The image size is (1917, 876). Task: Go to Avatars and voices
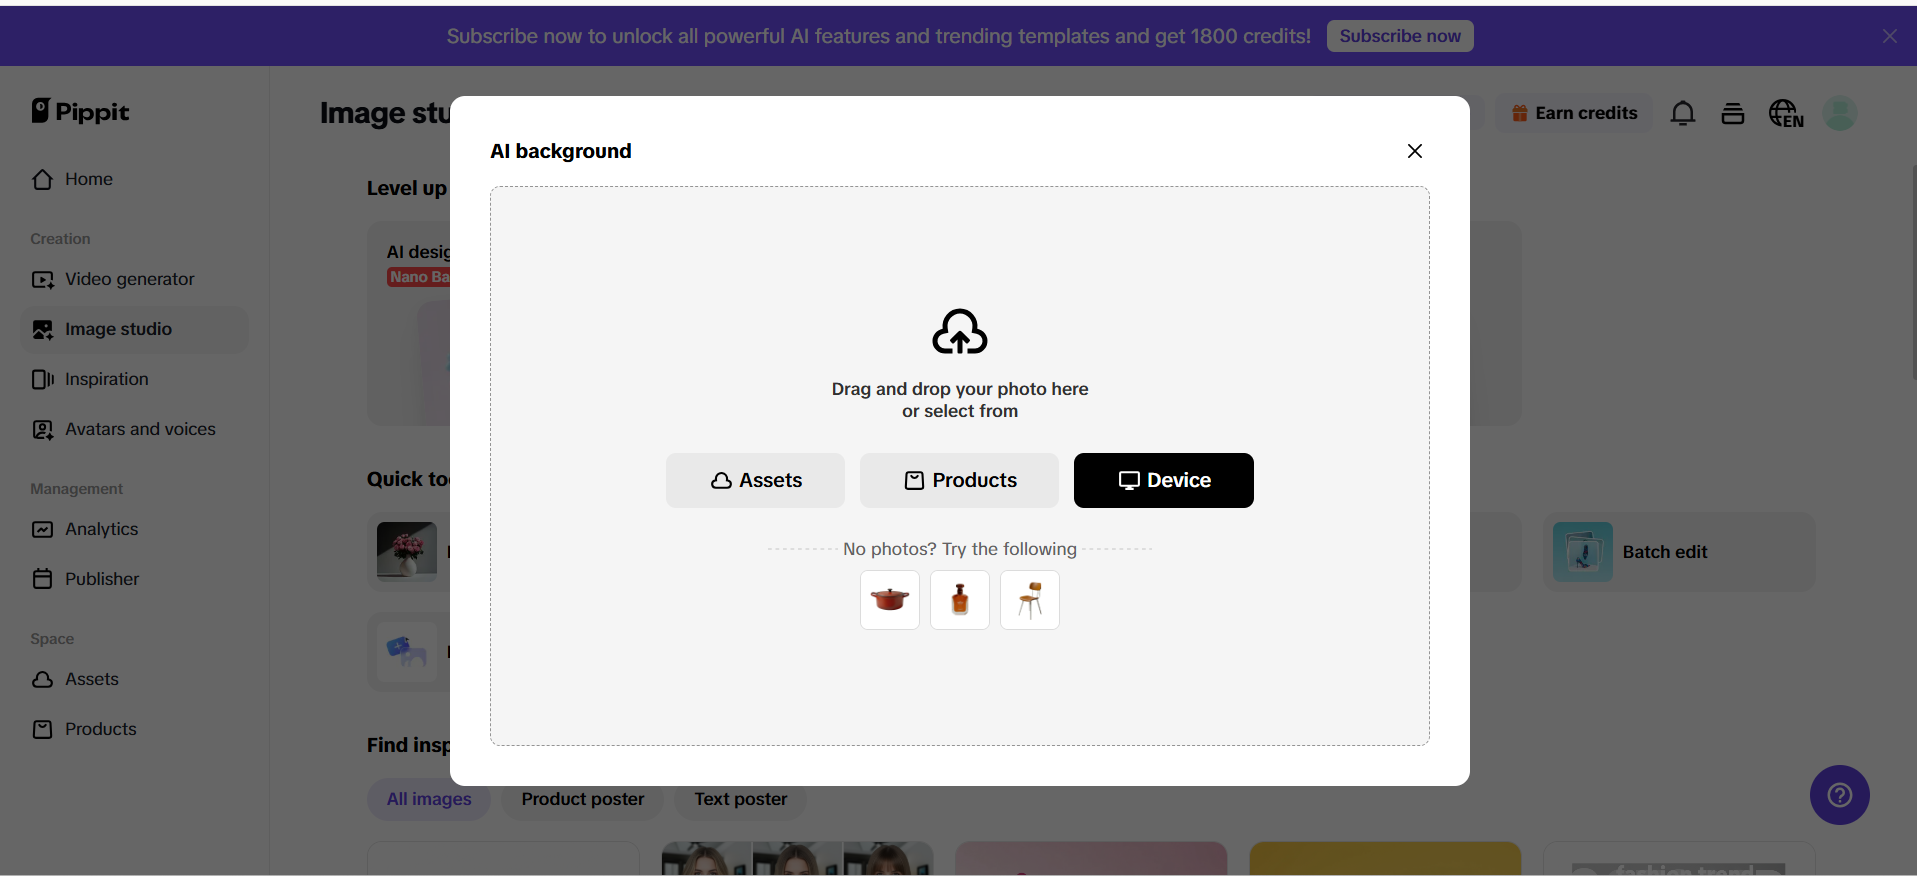pos(140,429)
